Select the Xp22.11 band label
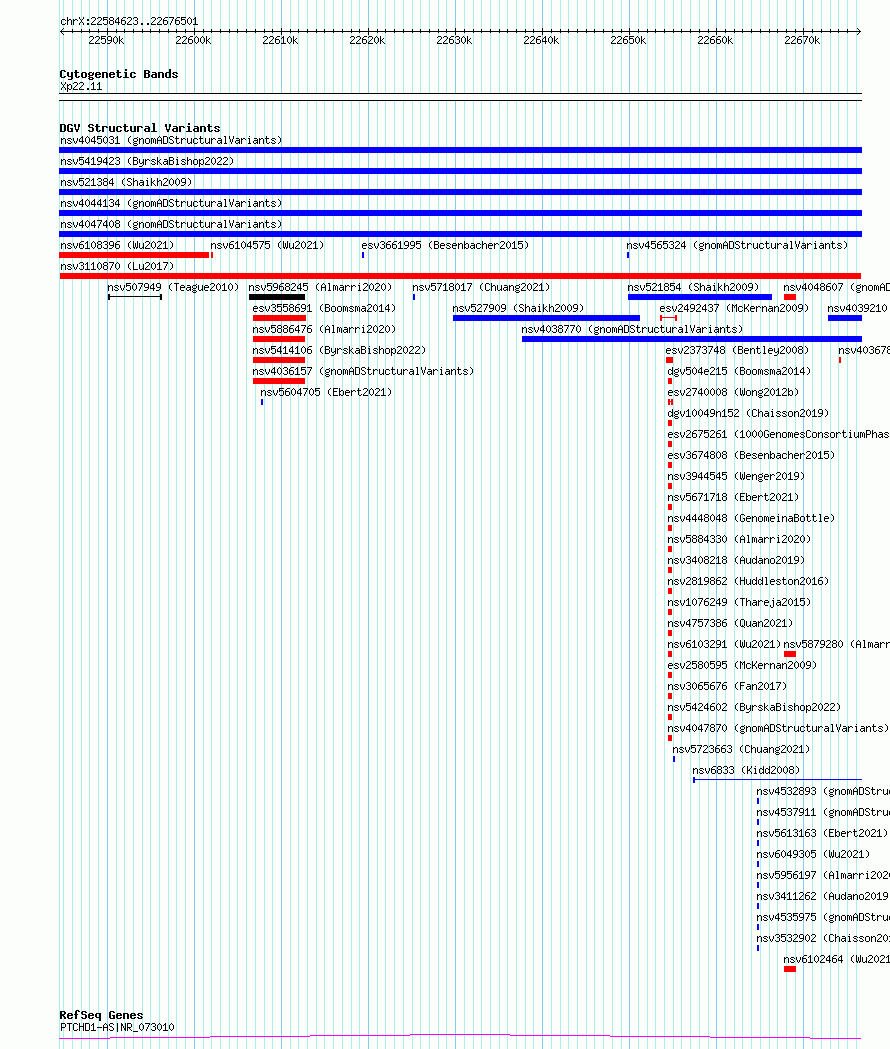The image size is (890, 1049). [x=81, y=86]
